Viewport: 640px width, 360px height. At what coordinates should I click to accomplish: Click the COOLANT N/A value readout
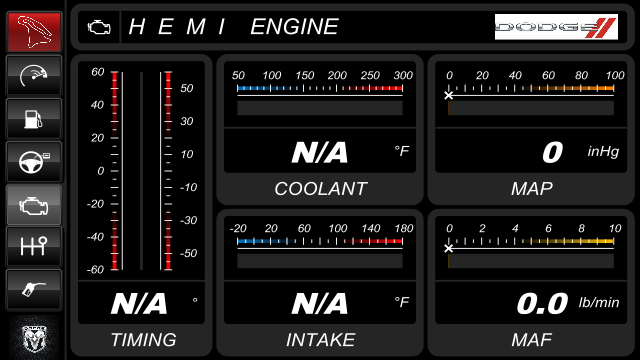[x=320, y=152]
